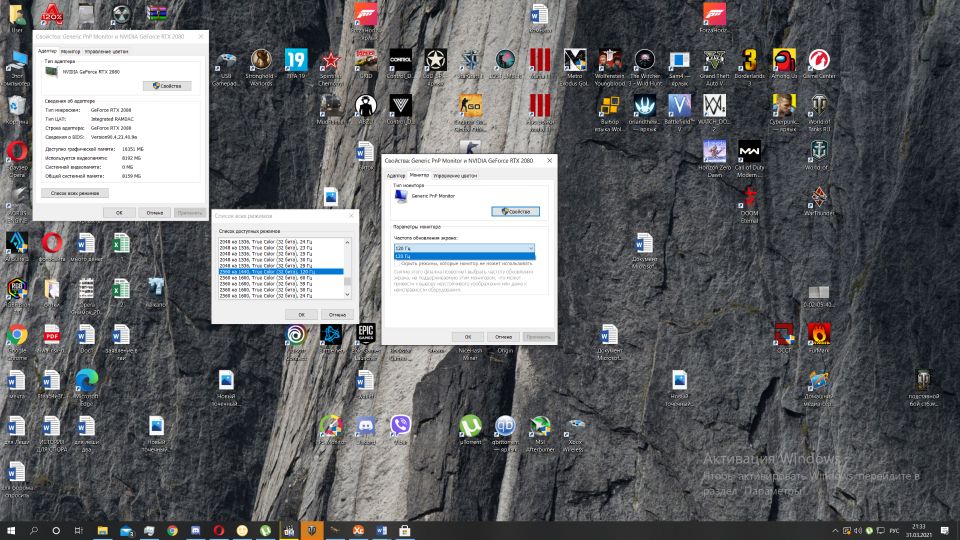This screenshot has height=540, width=960.
Task: Switch to the Монитор tab in the left dialog
Action: [71, 50]
